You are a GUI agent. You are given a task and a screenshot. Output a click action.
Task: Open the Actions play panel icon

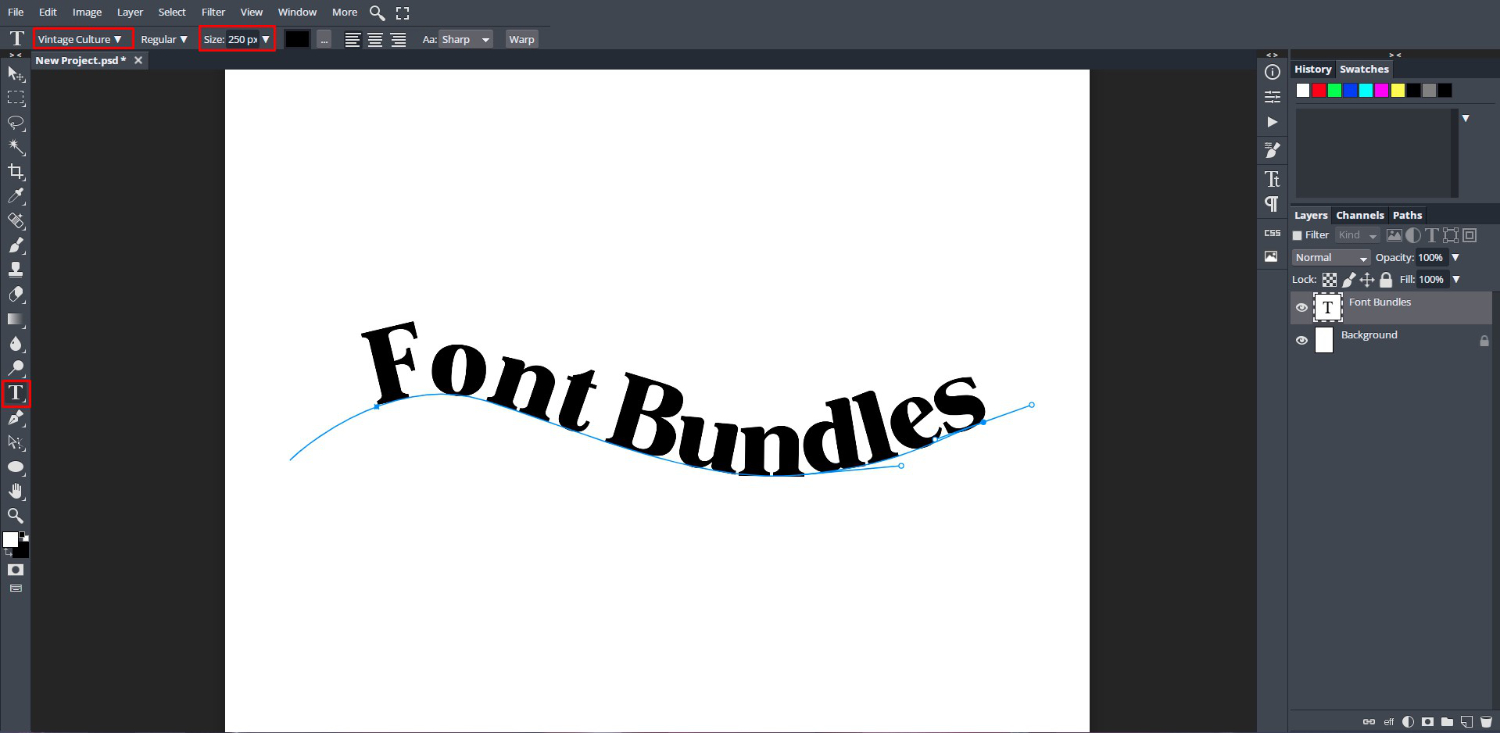click(x=1272, y=122)
